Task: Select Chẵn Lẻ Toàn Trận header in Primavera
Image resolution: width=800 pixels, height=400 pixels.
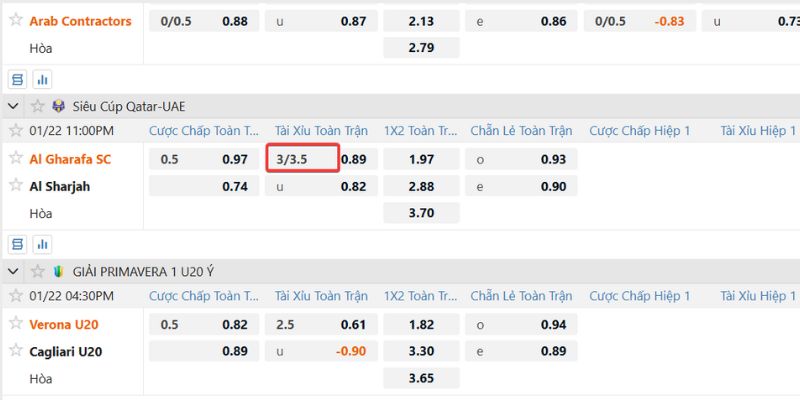Action: click(x=521, y=296)
